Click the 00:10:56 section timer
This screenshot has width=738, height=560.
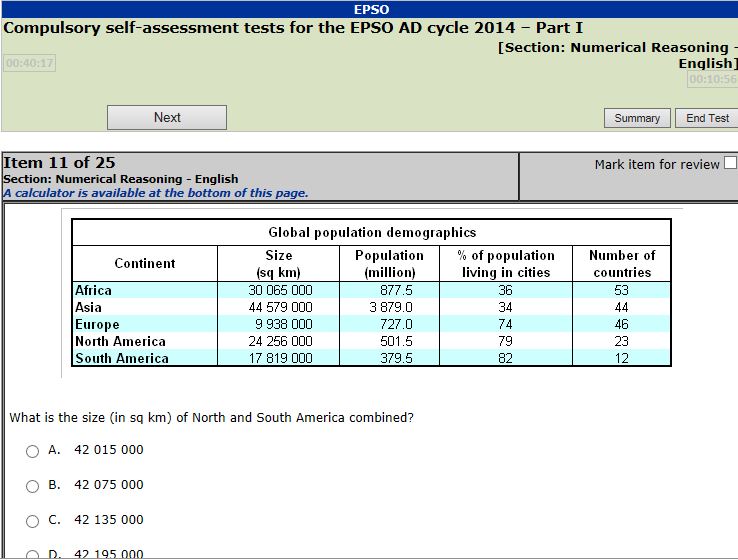[712, 80]
